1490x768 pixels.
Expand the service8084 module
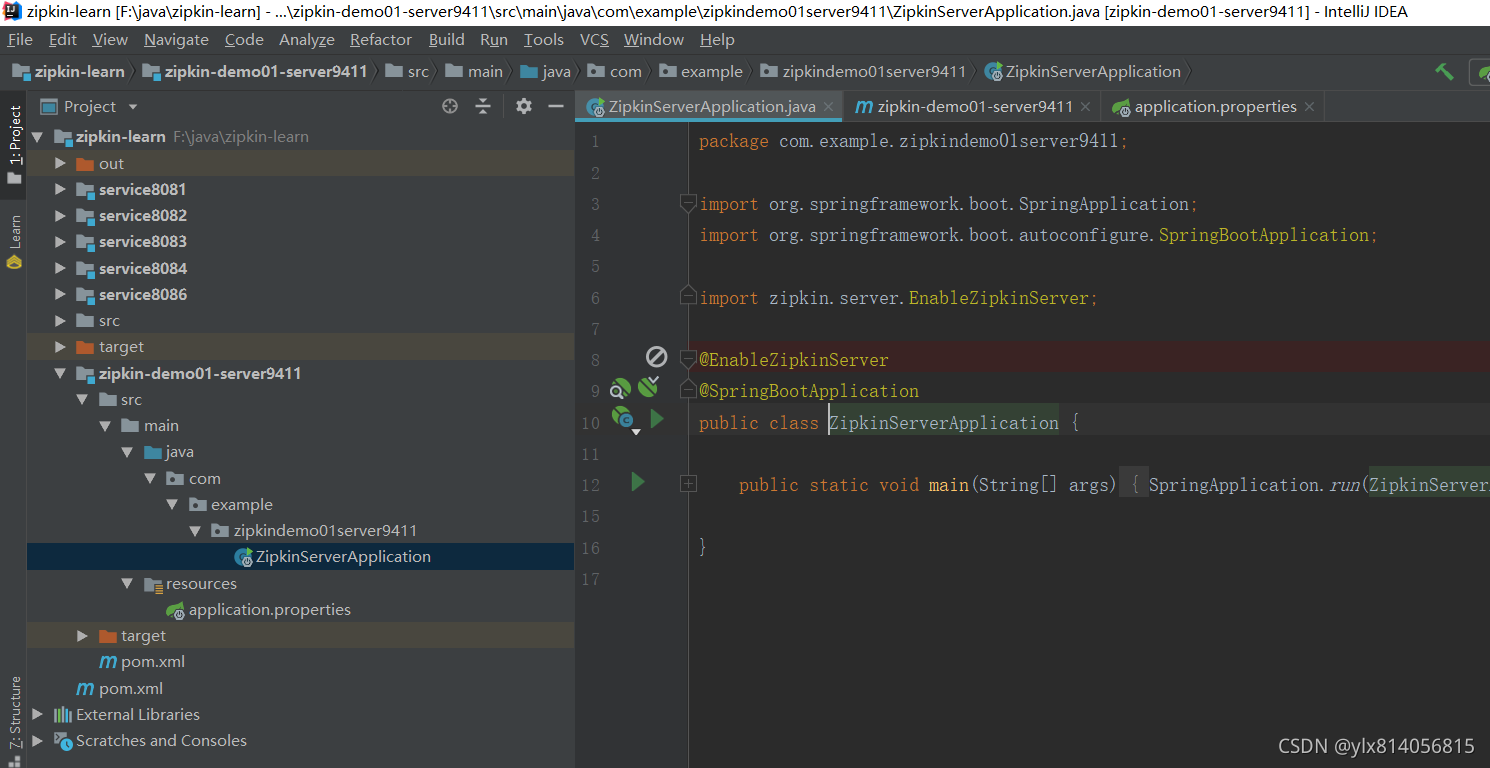(60, 268)
